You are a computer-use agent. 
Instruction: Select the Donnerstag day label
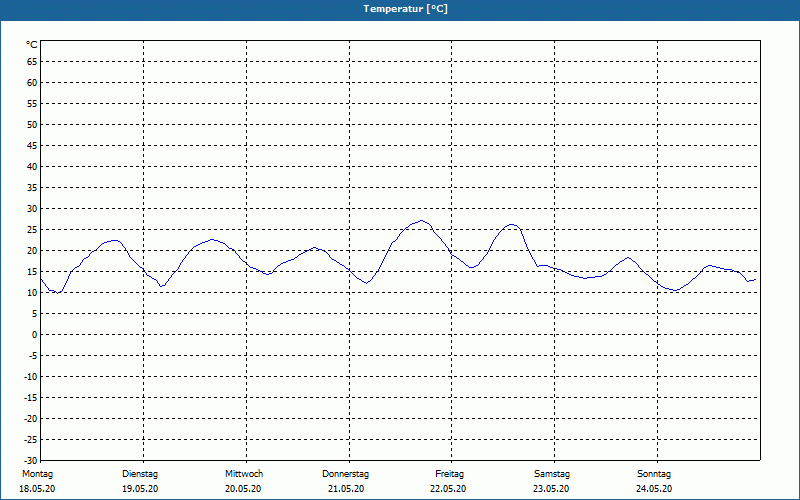(x=345, y=474)
